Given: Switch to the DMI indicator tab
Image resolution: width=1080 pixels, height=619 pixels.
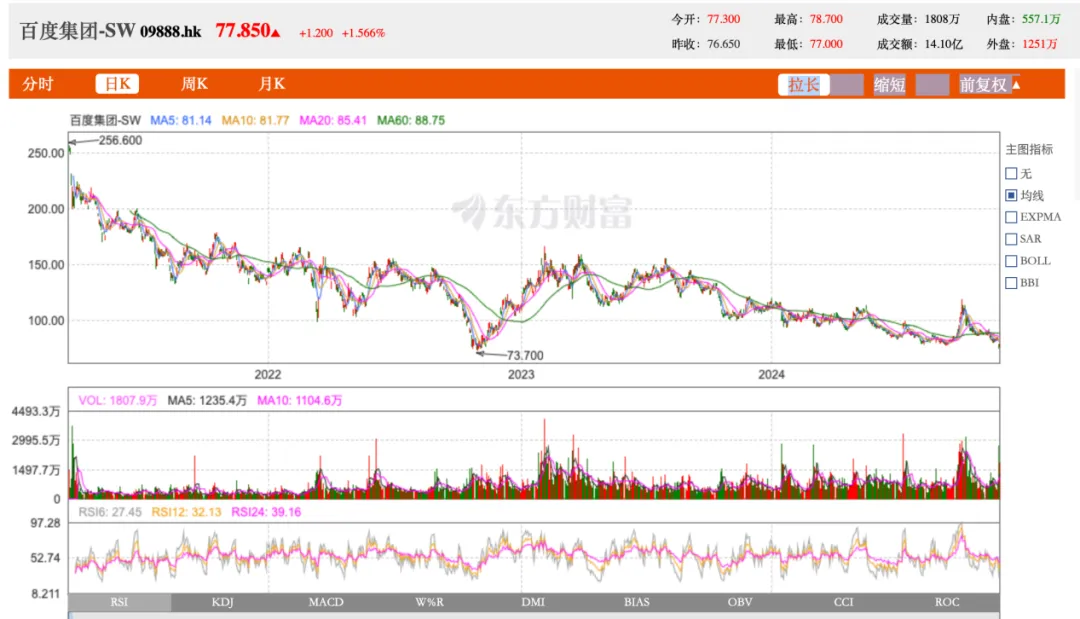Looking at the screenshot, I should coord(533,602).
